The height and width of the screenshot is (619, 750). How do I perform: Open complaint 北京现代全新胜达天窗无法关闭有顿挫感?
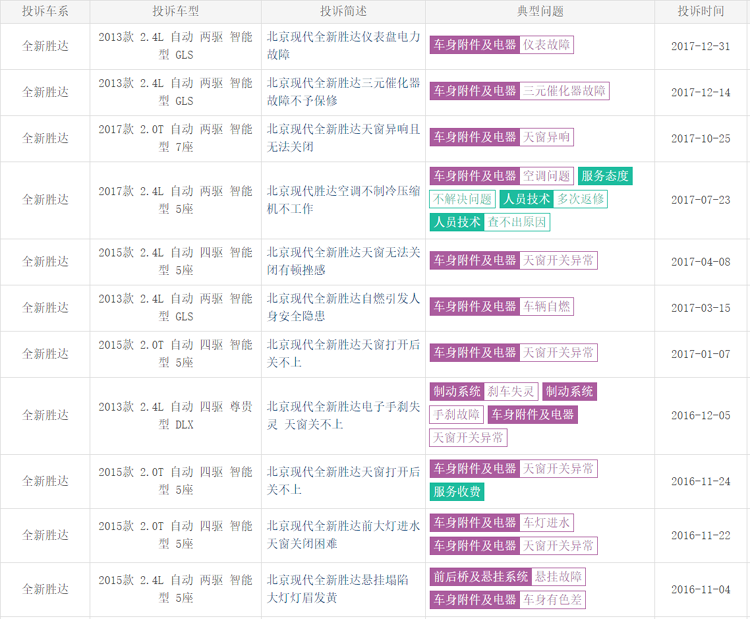[343, 261]
